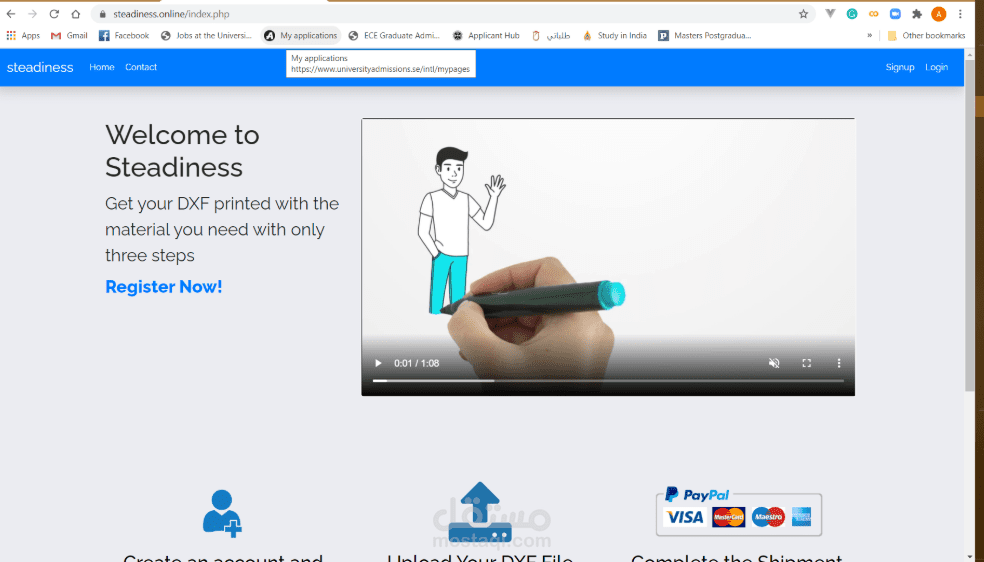Bookmark this page with the star icon

803,14
